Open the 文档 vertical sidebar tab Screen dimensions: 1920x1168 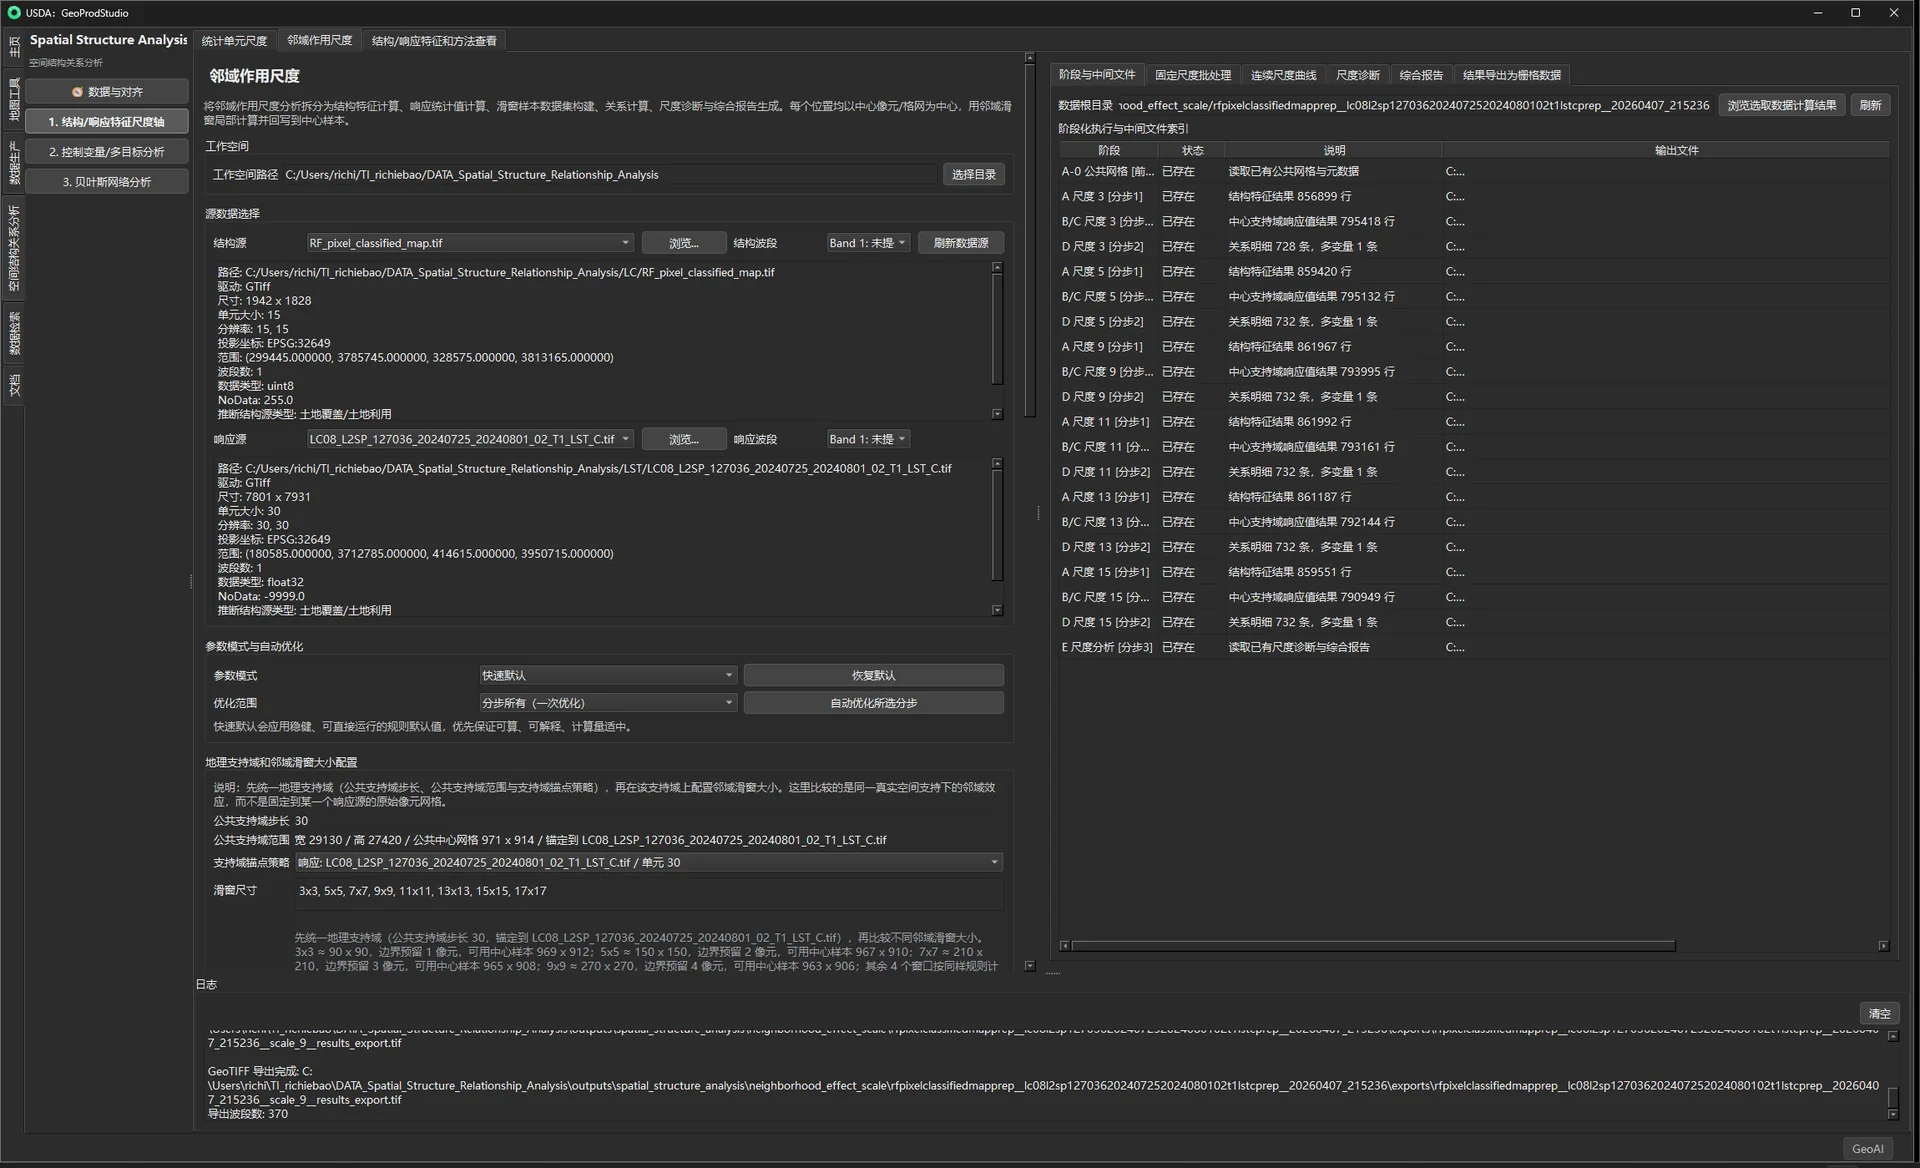point(14,385)
